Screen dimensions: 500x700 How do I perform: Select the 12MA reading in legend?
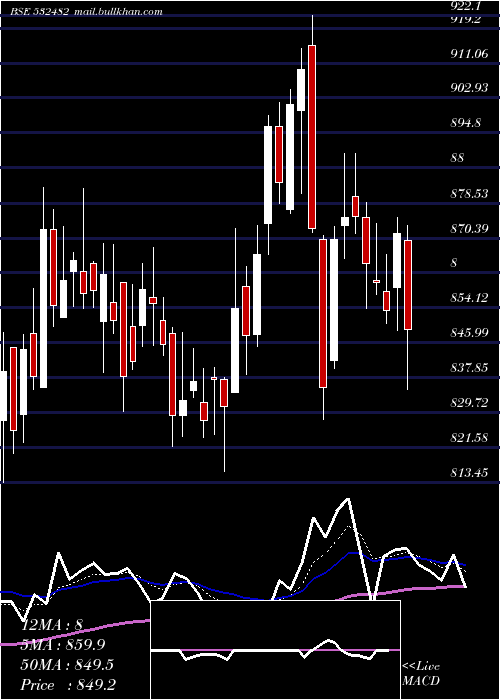52,625
